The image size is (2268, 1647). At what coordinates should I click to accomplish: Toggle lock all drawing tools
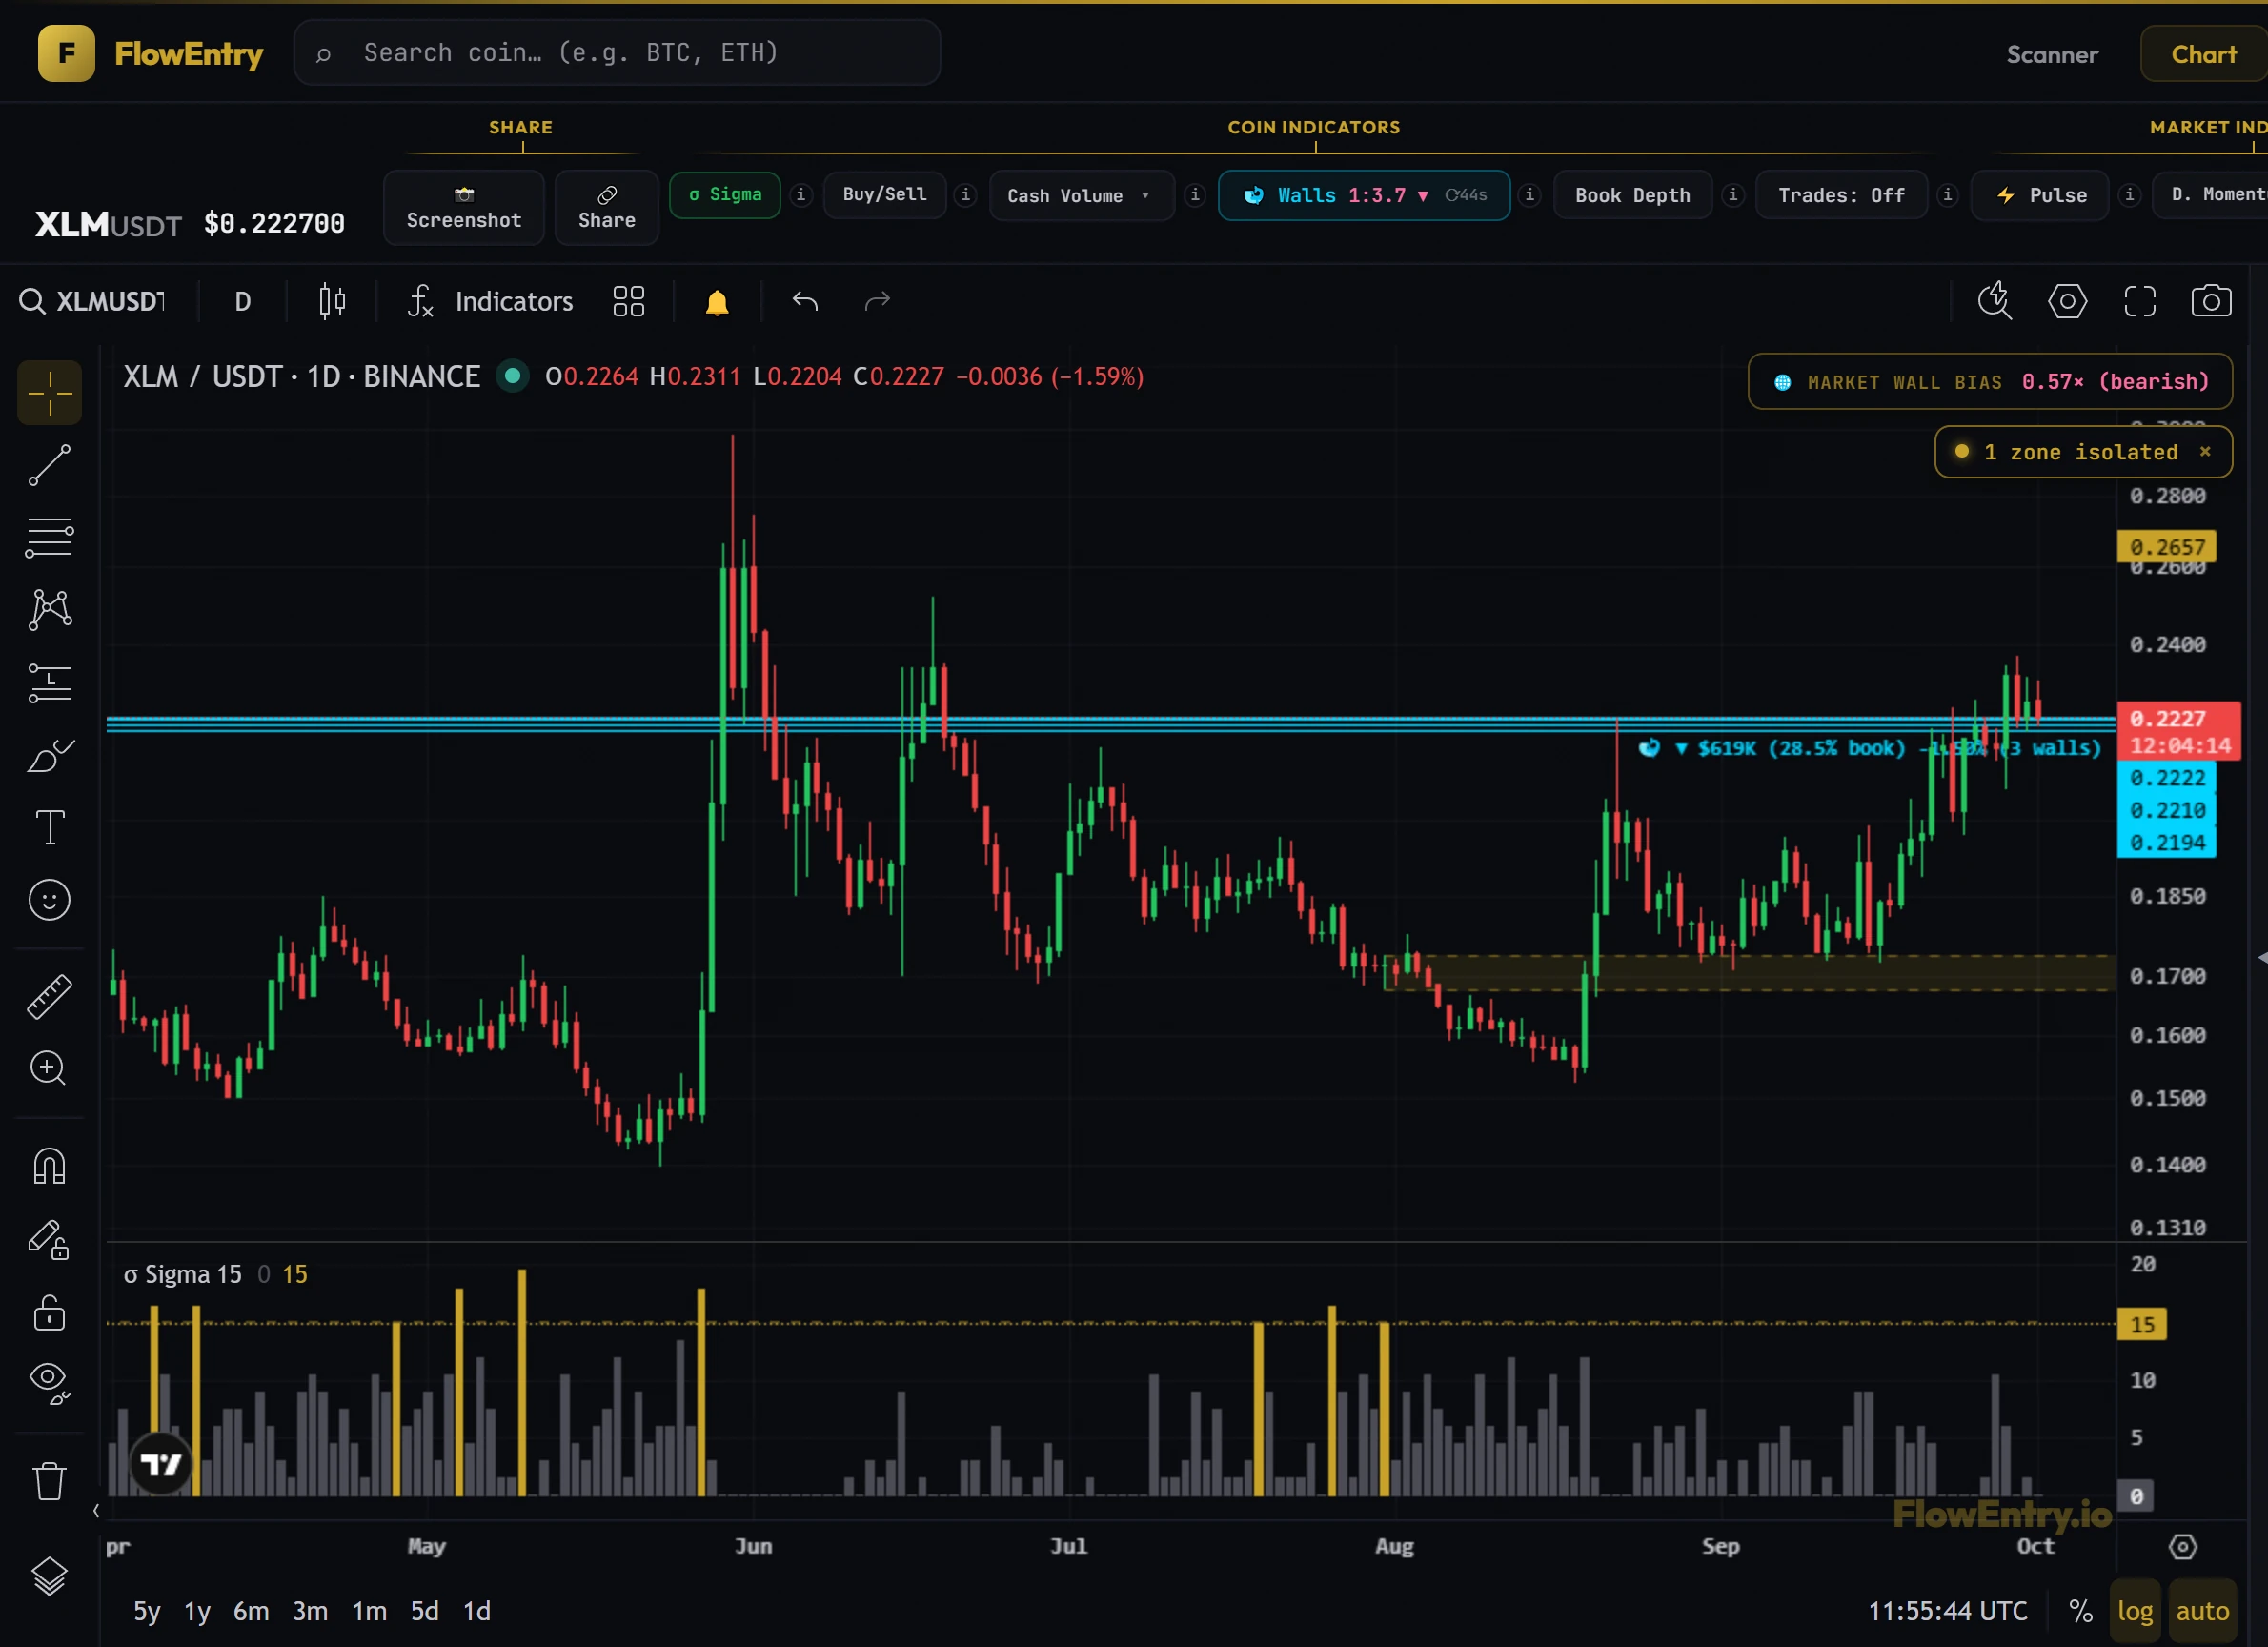coord(49,1312)
